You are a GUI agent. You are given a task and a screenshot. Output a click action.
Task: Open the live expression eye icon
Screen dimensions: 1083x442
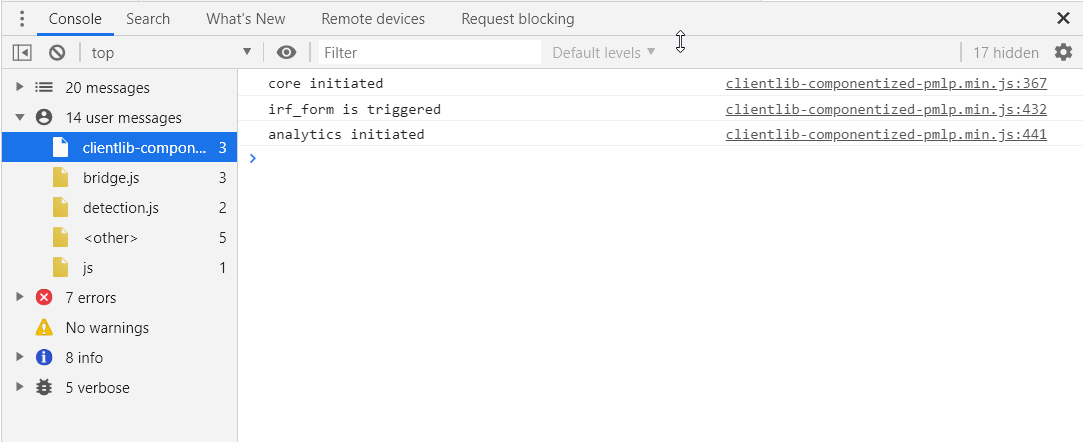coord(286,52)
